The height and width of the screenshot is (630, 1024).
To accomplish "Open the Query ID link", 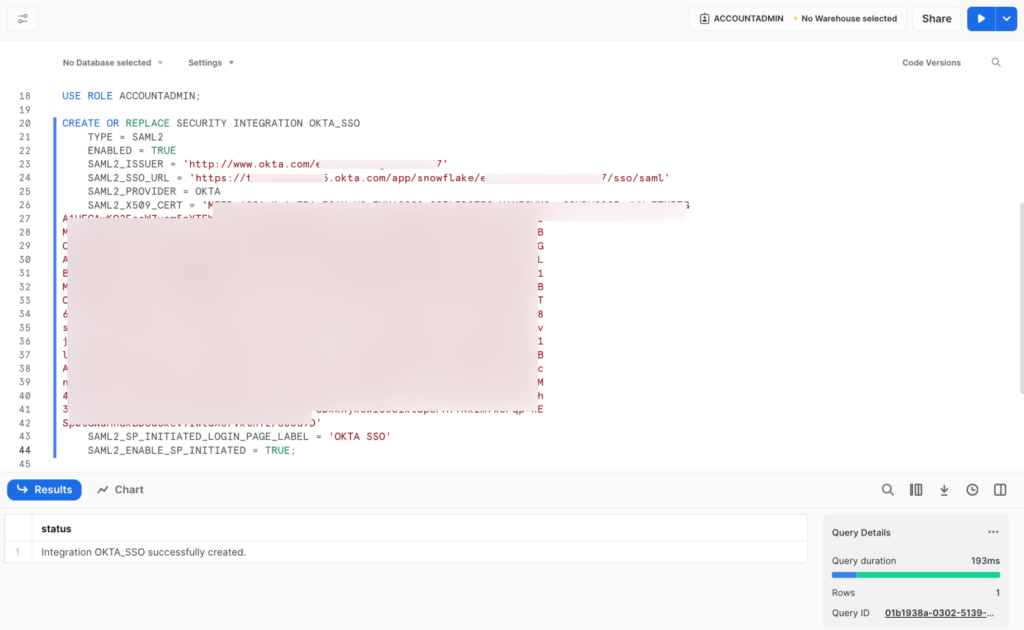I will tap(938, 612).
